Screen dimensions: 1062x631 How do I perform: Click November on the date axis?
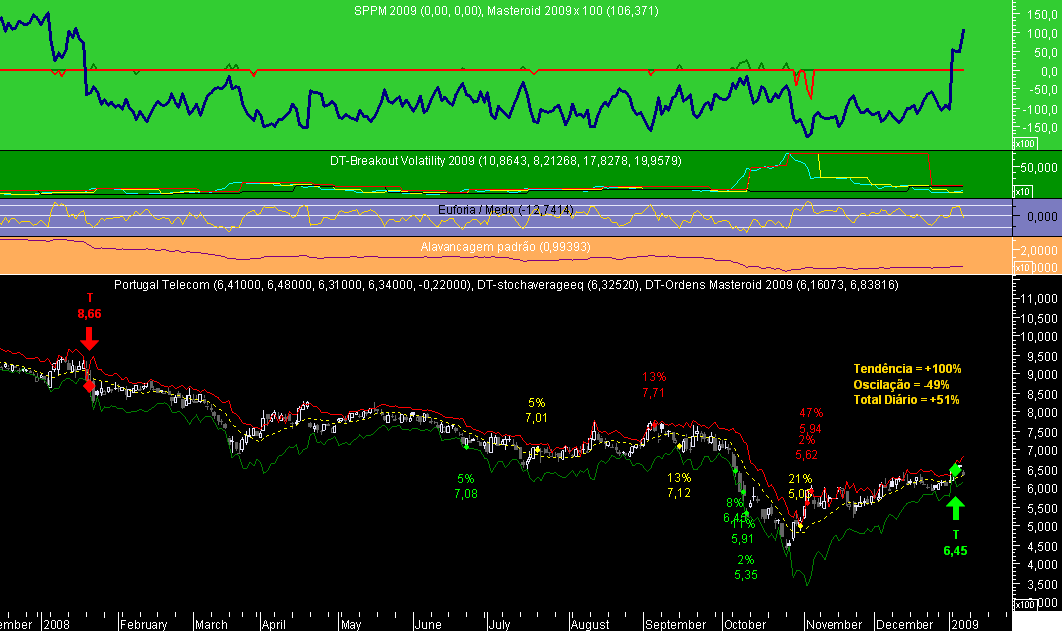pos(834,624)
